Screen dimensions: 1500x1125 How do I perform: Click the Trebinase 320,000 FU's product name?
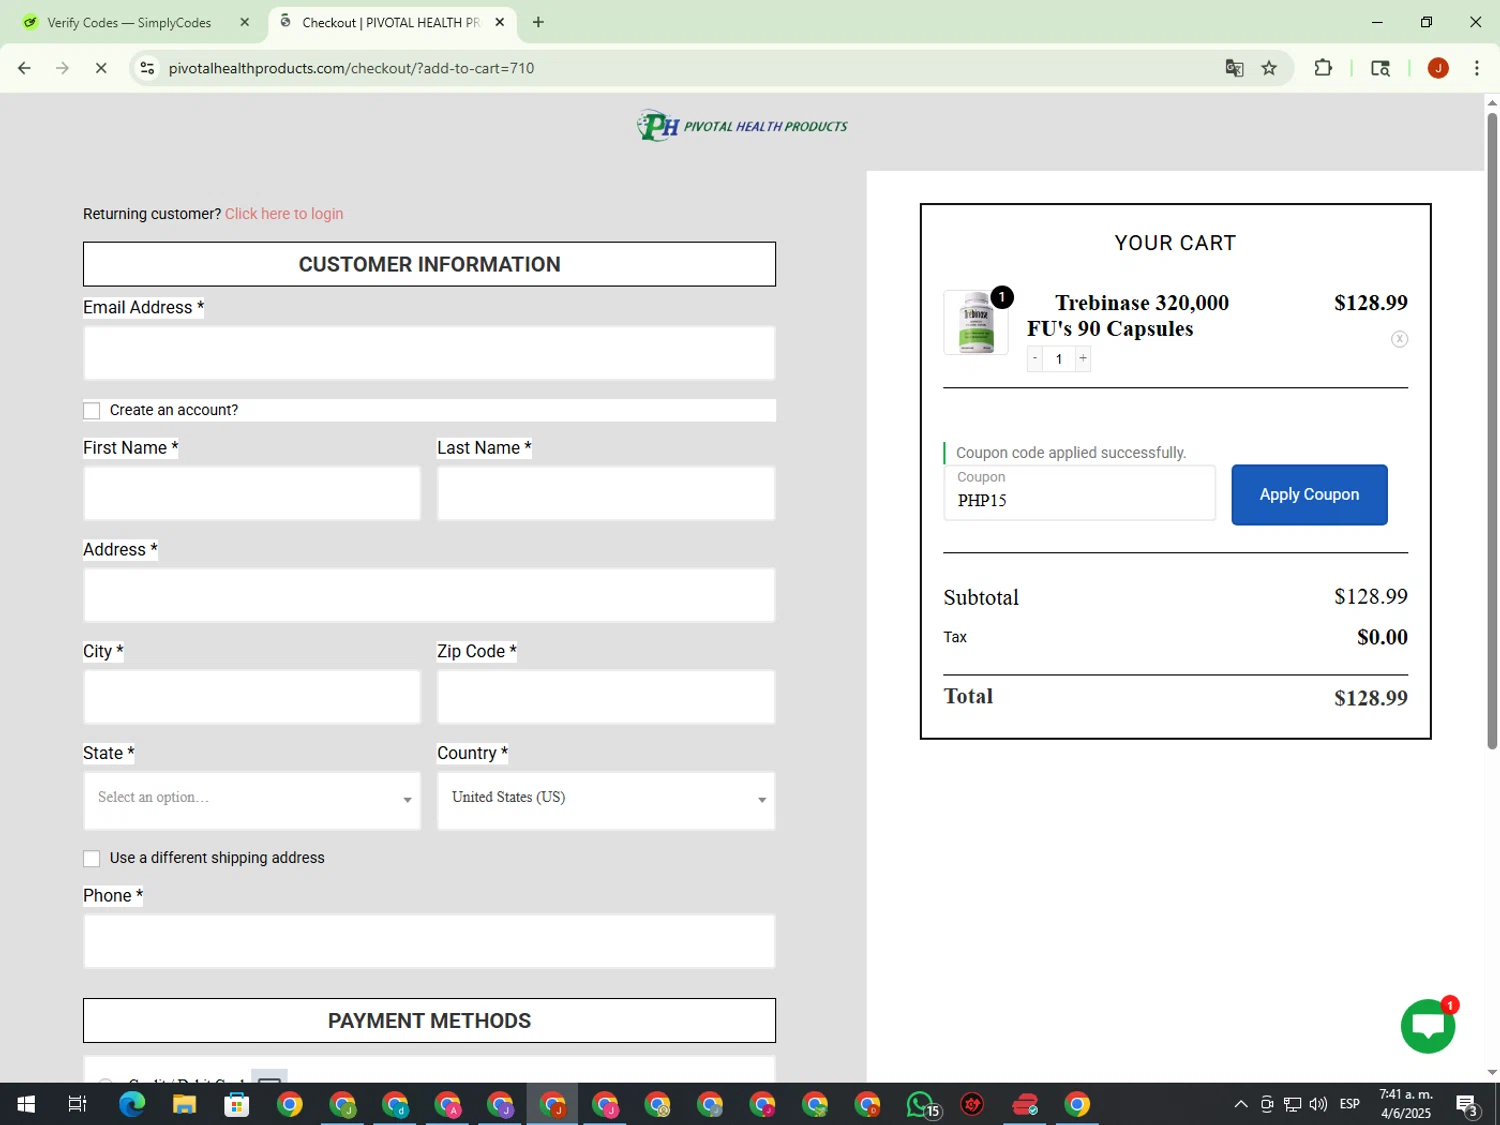1128,315
